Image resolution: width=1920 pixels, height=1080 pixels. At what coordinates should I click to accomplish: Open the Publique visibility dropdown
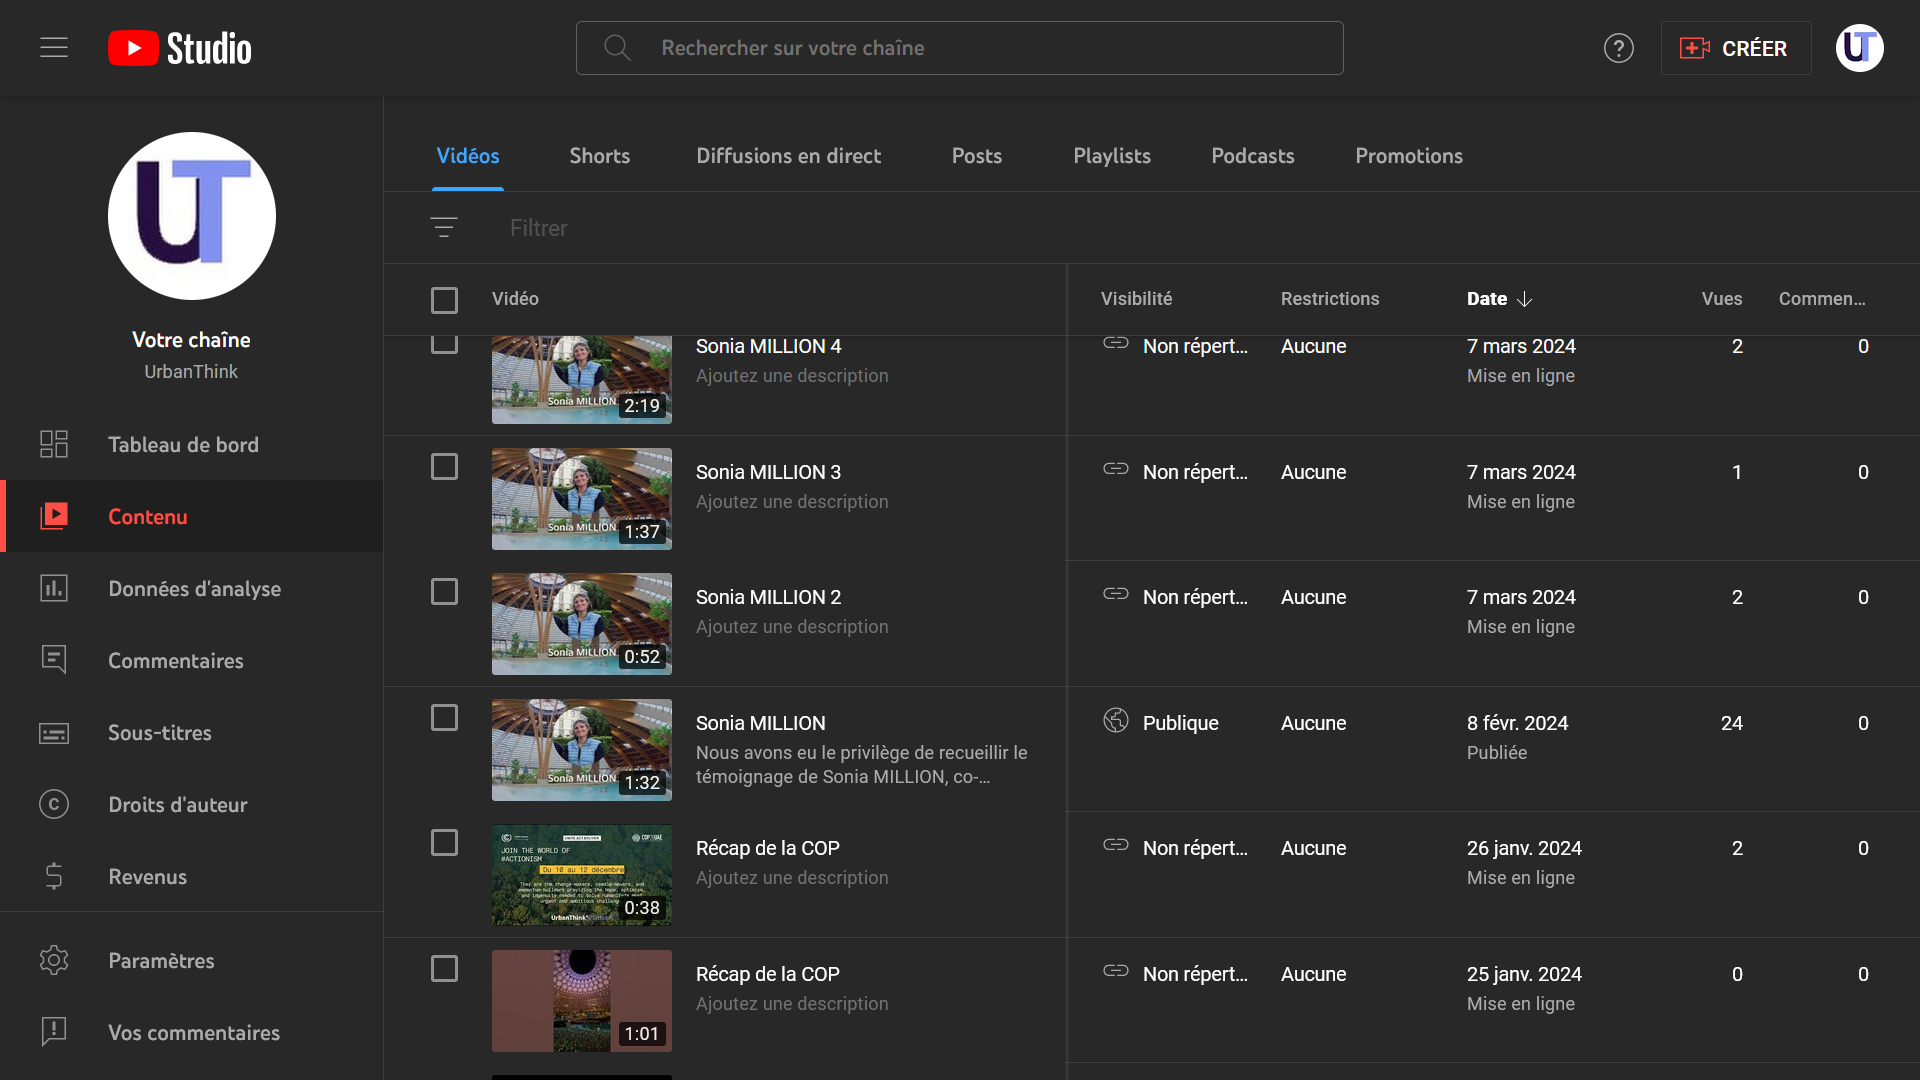point(1181,723)
